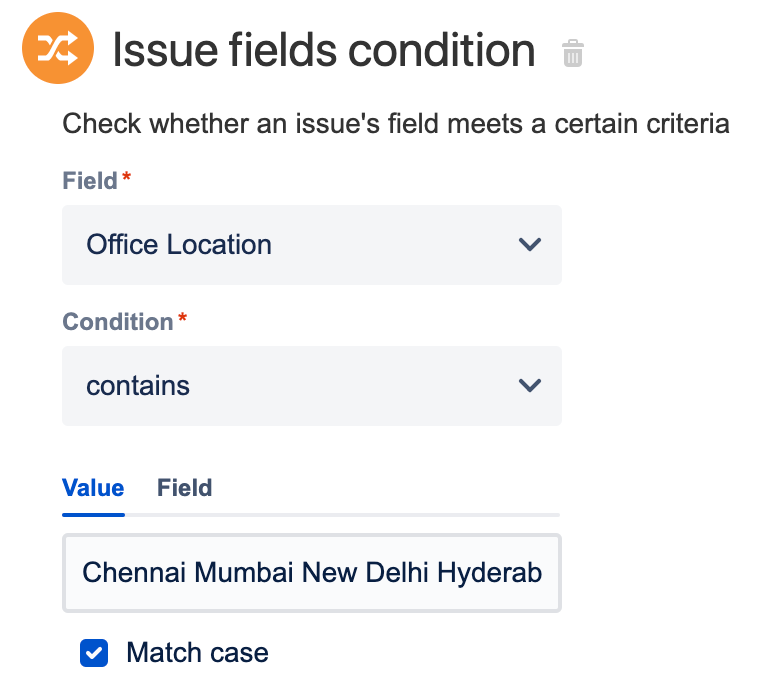758x682 pixels.
Task: Open the contains condition dropdown
Action: click(x=312, y=386)
